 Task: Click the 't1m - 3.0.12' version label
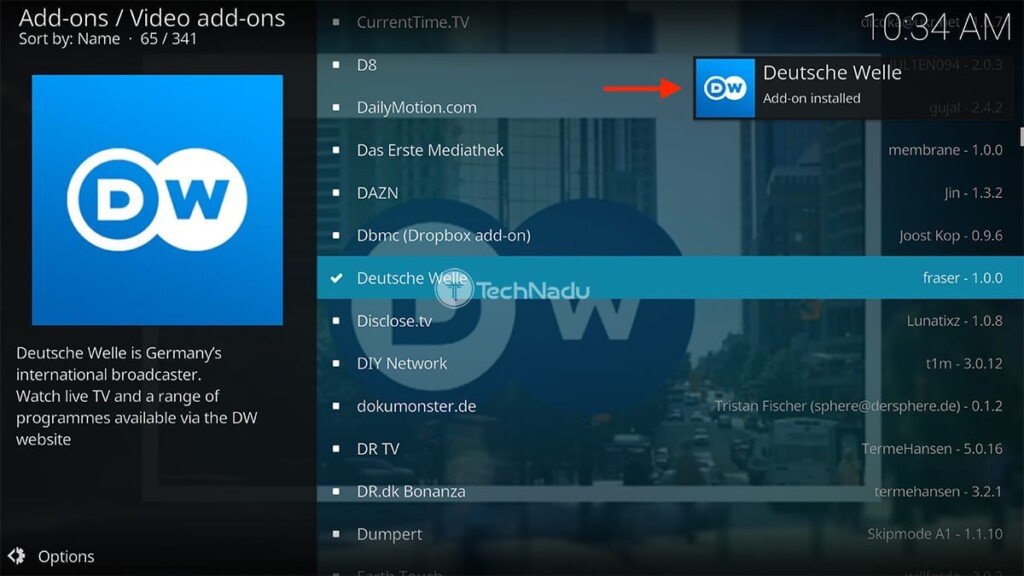tap(964, 364)
